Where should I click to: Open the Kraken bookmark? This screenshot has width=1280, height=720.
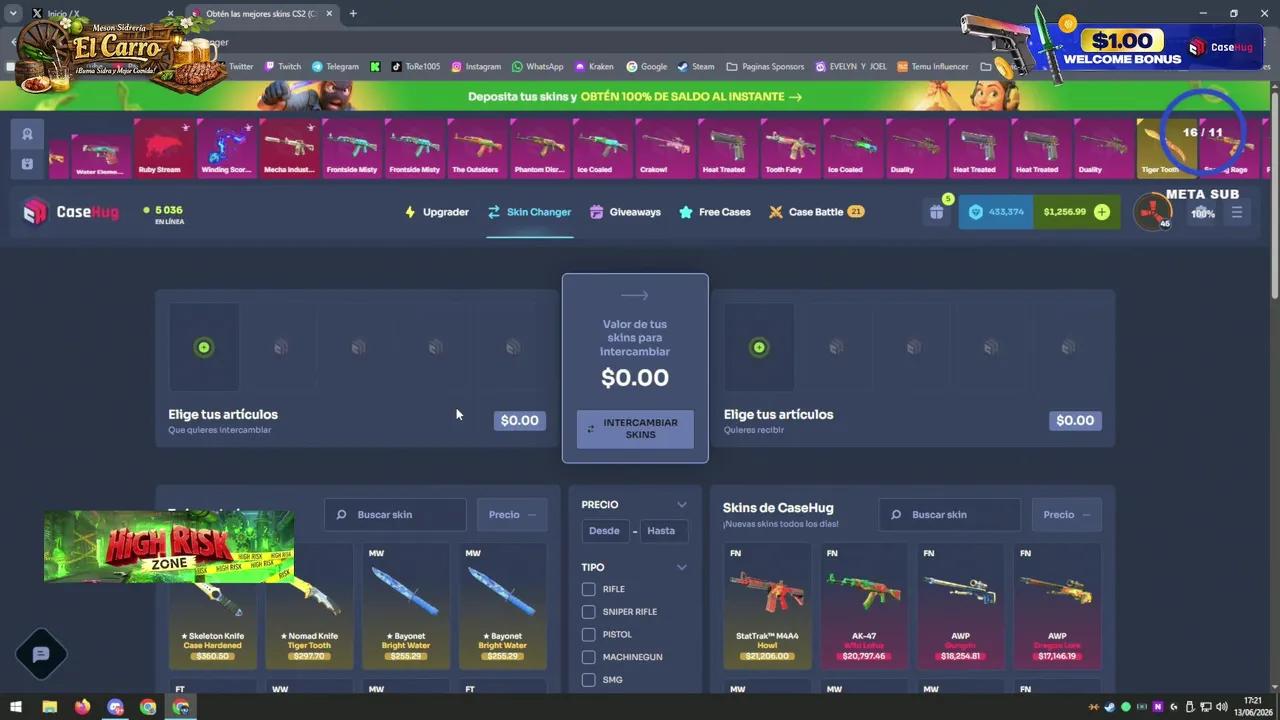(x=594, y=67)
